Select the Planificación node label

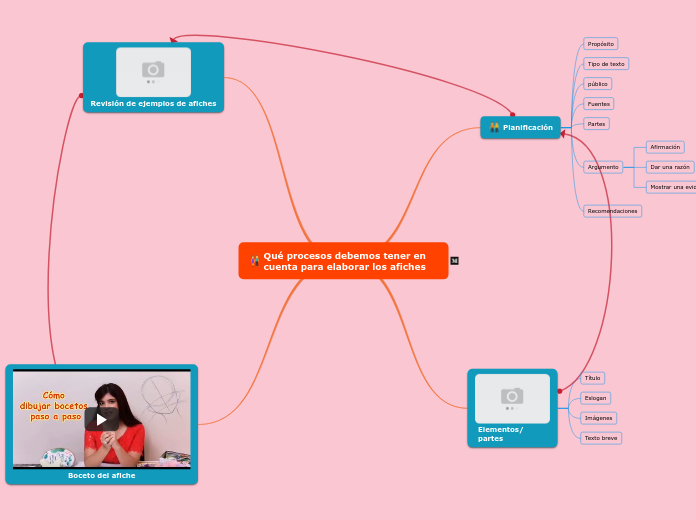(x=528, y=127)
